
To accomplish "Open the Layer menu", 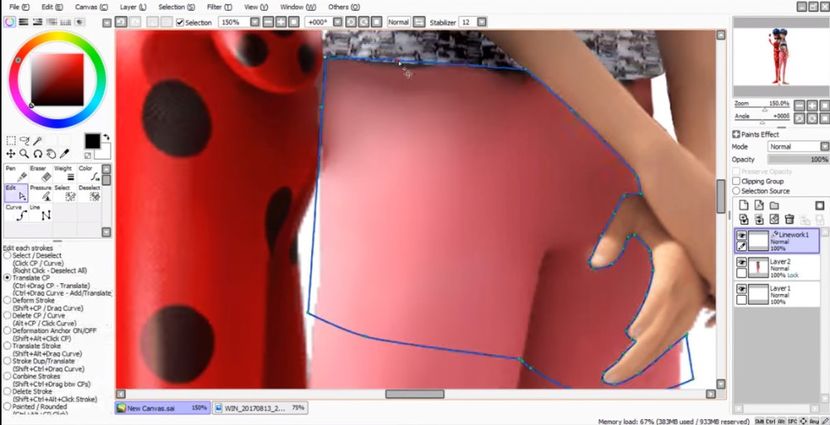I will pos(133,7).
